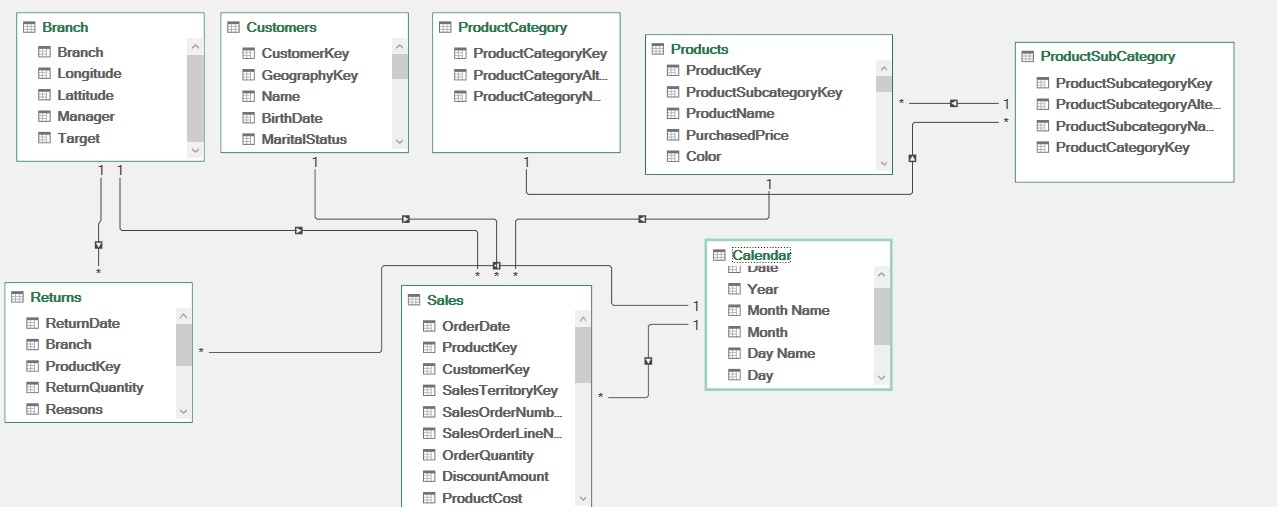Image resolution: width=1277 pixels, height=507 pixels.
Task: Click the column icon next to Longitude
Action: (x=44, y=74)
